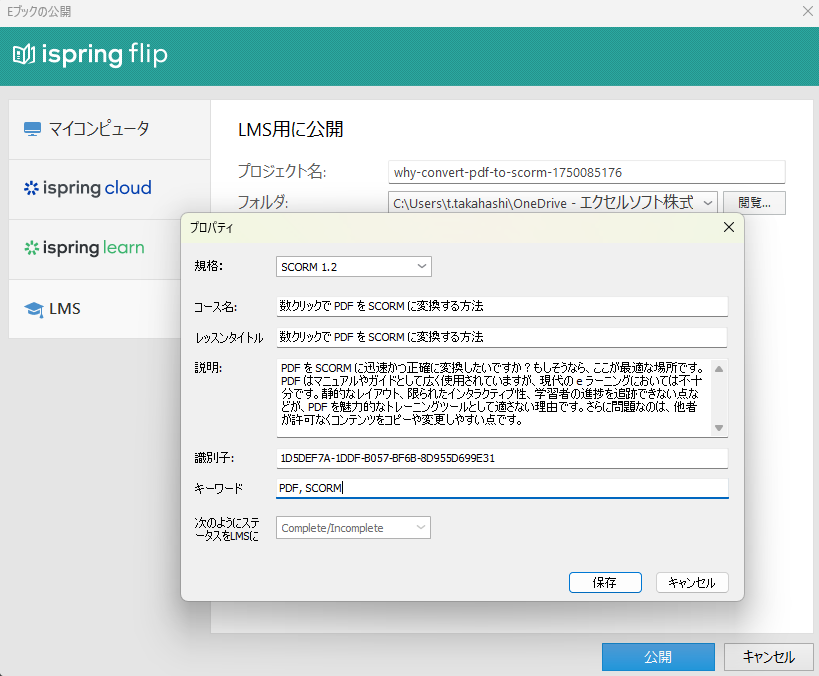Open the 規格 SCORM 1.2 dropdown
The width and height of the screenshot is (819, 676).
click(354, 266)
